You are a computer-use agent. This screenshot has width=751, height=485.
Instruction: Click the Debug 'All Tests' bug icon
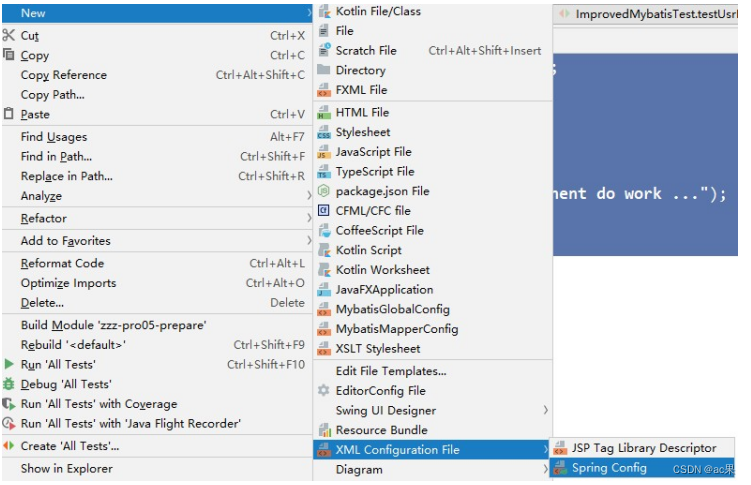coord(9,384)
